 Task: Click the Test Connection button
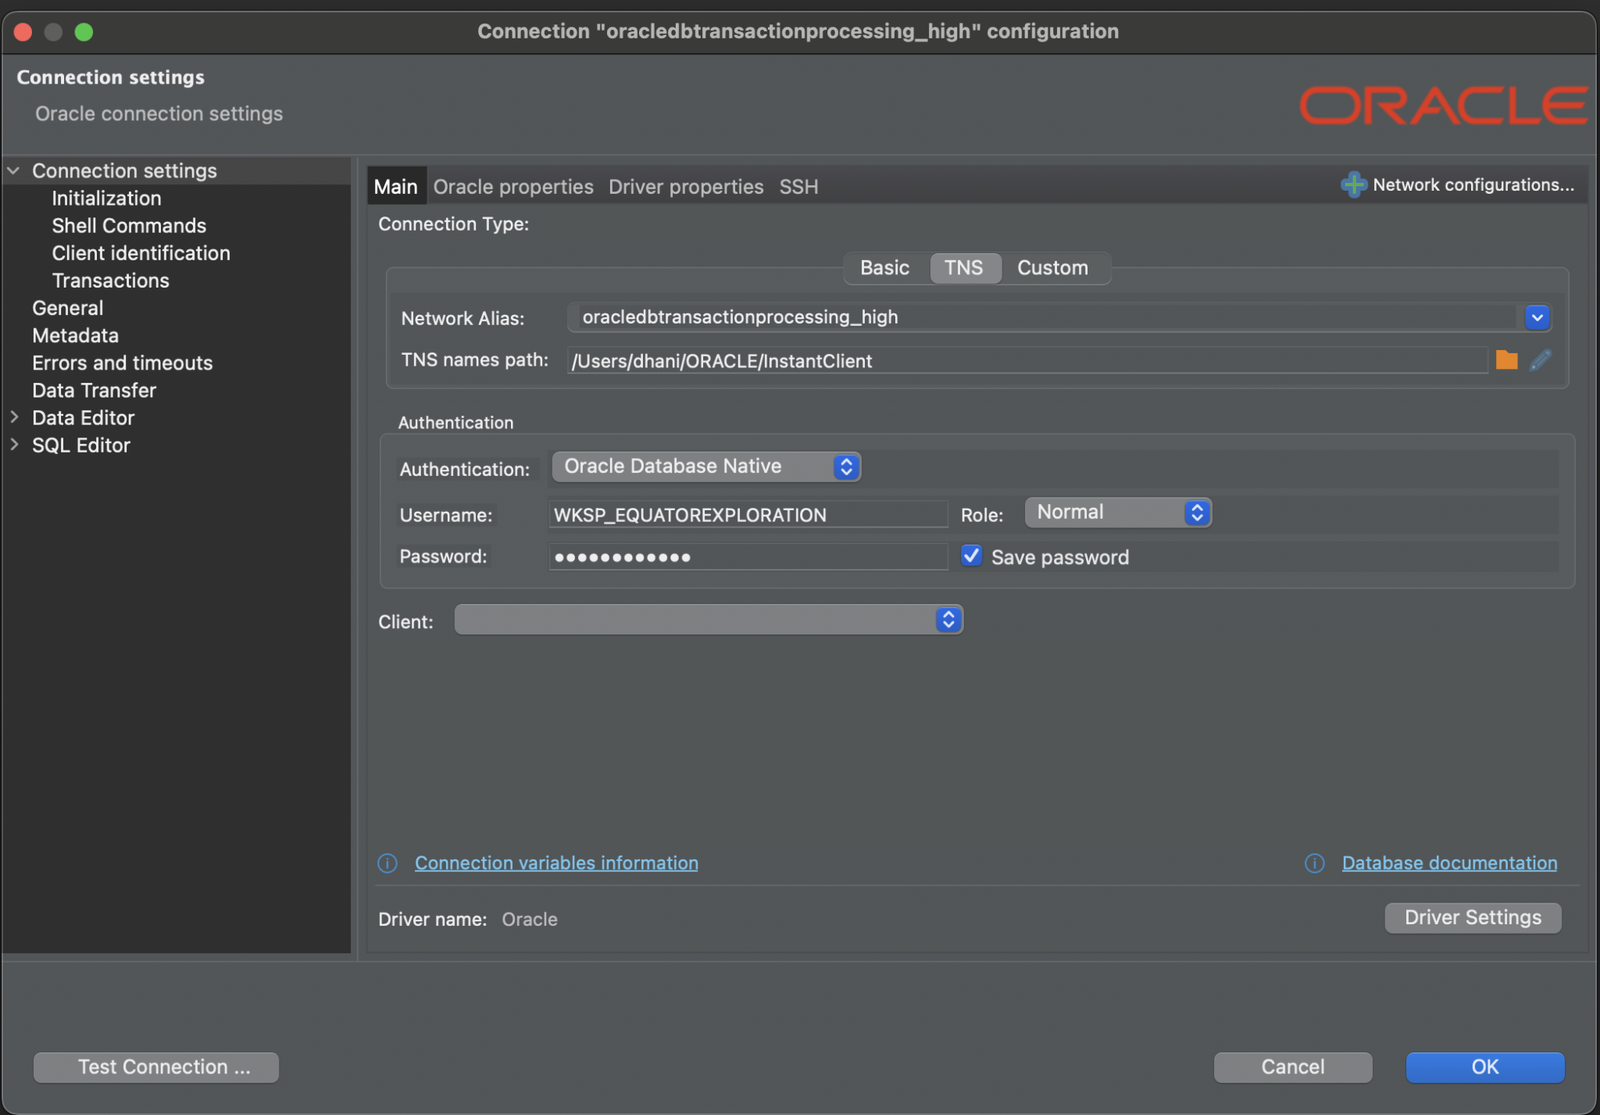pos(156,1067)
